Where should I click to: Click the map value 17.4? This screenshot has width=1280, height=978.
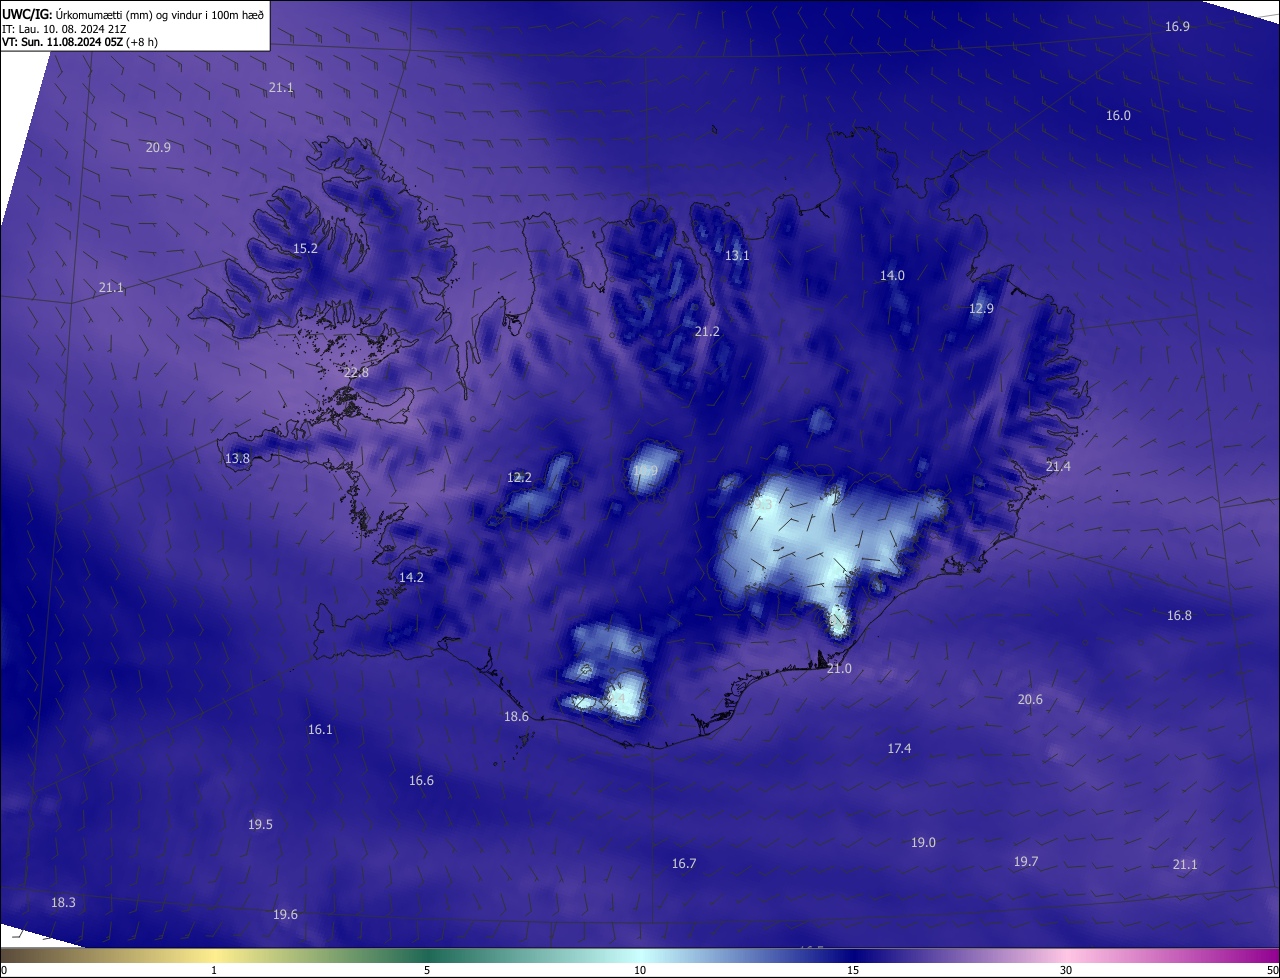899,749
